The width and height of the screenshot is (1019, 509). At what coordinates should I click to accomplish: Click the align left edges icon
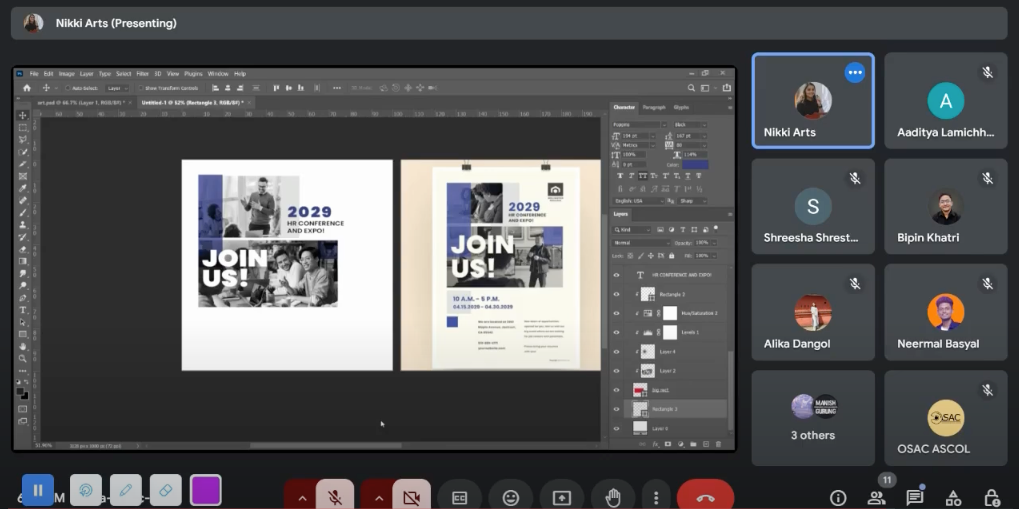pos(216,88)
